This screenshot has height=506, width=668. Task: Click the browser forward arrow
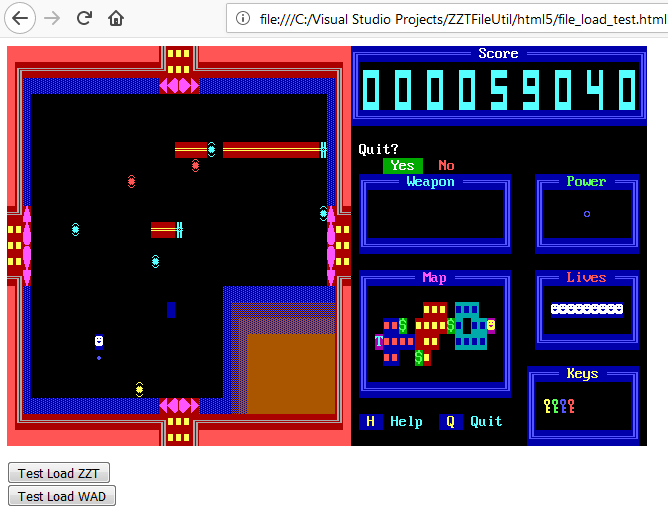coord(52,18)
